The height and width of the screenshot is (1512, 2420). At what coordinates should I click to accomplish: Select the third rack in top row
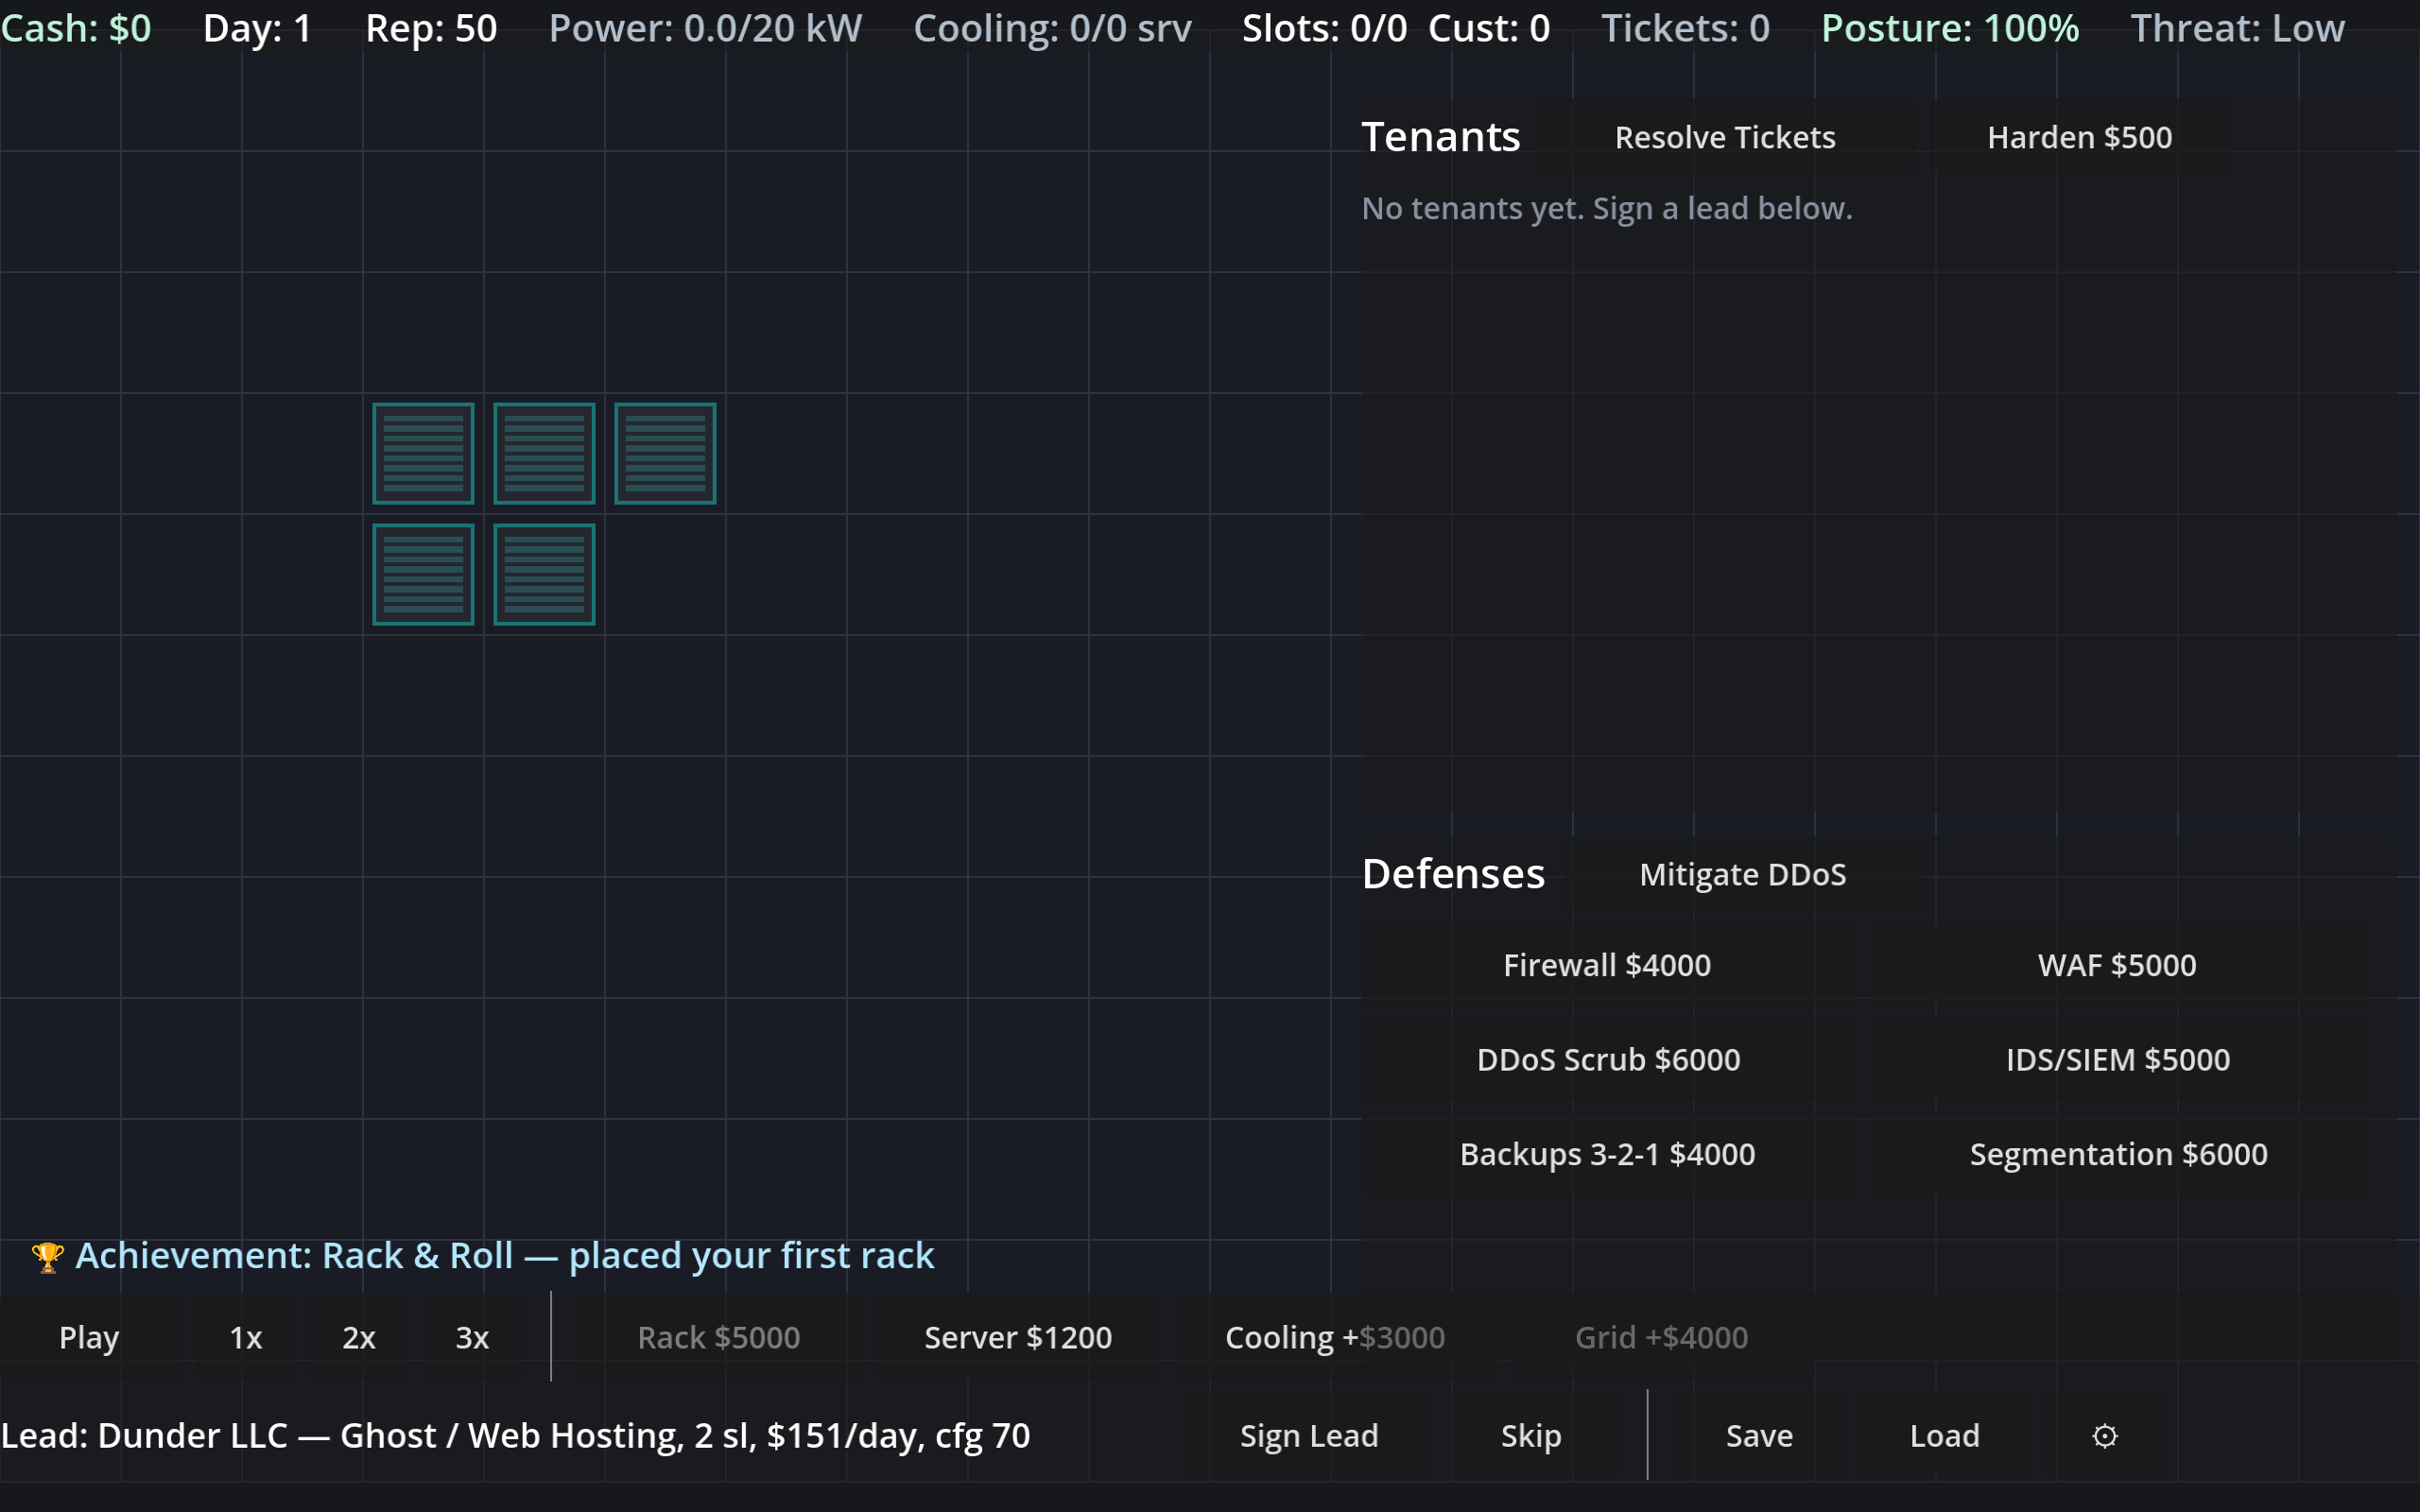[665, 454]
